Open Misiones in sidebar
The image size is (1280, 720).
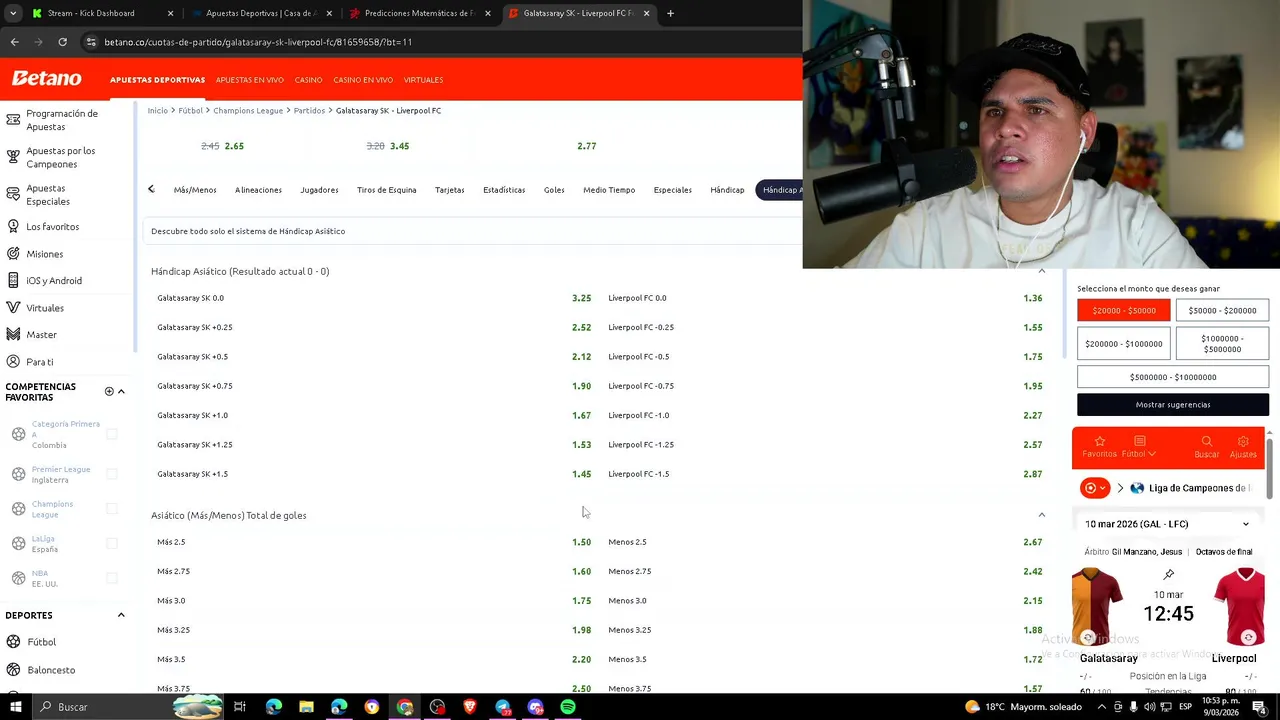[44, 254]
